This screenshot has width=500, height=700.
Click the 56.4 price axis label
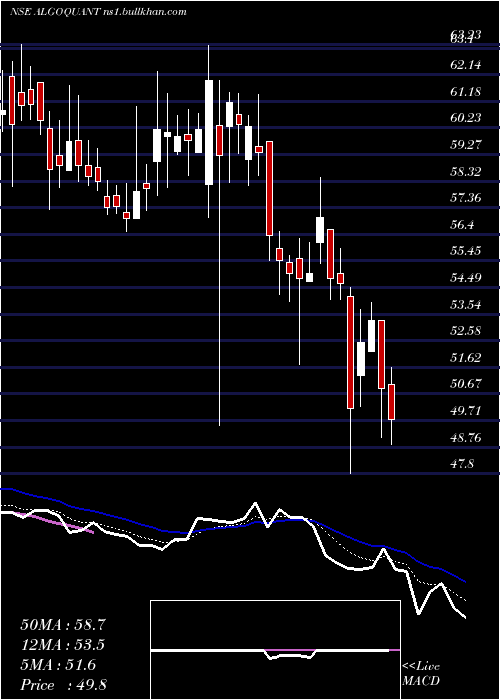pyautogui.click(x=462, y=225)
